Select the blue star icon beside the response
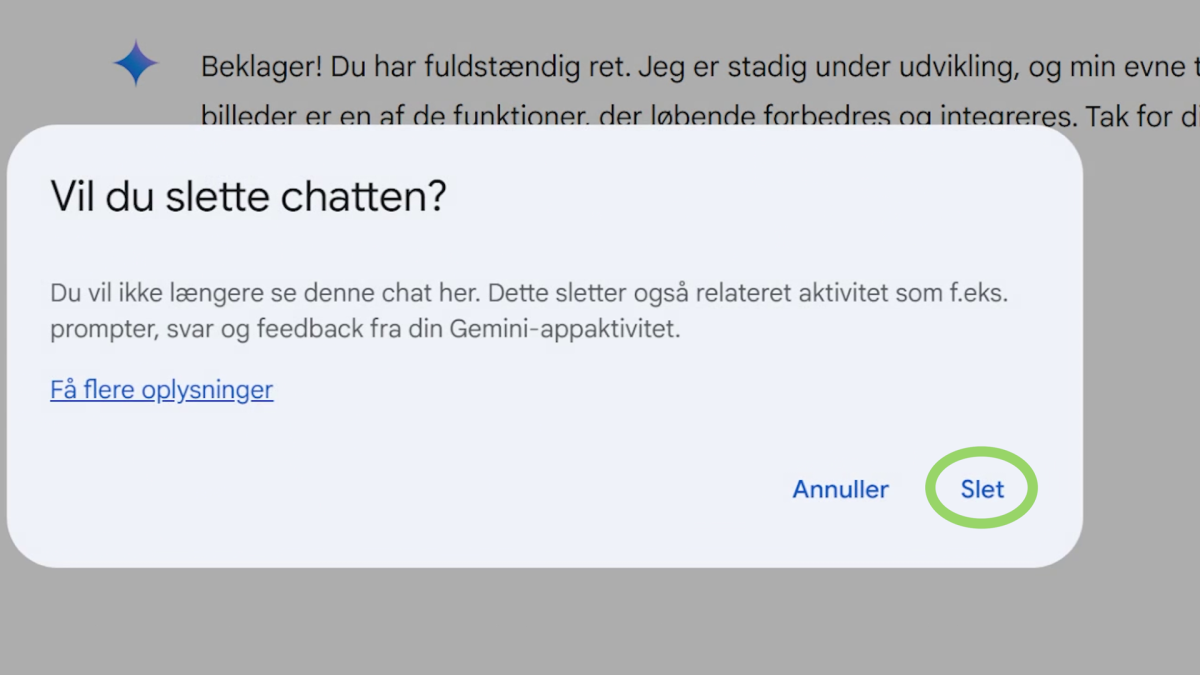 coord(136,63)
